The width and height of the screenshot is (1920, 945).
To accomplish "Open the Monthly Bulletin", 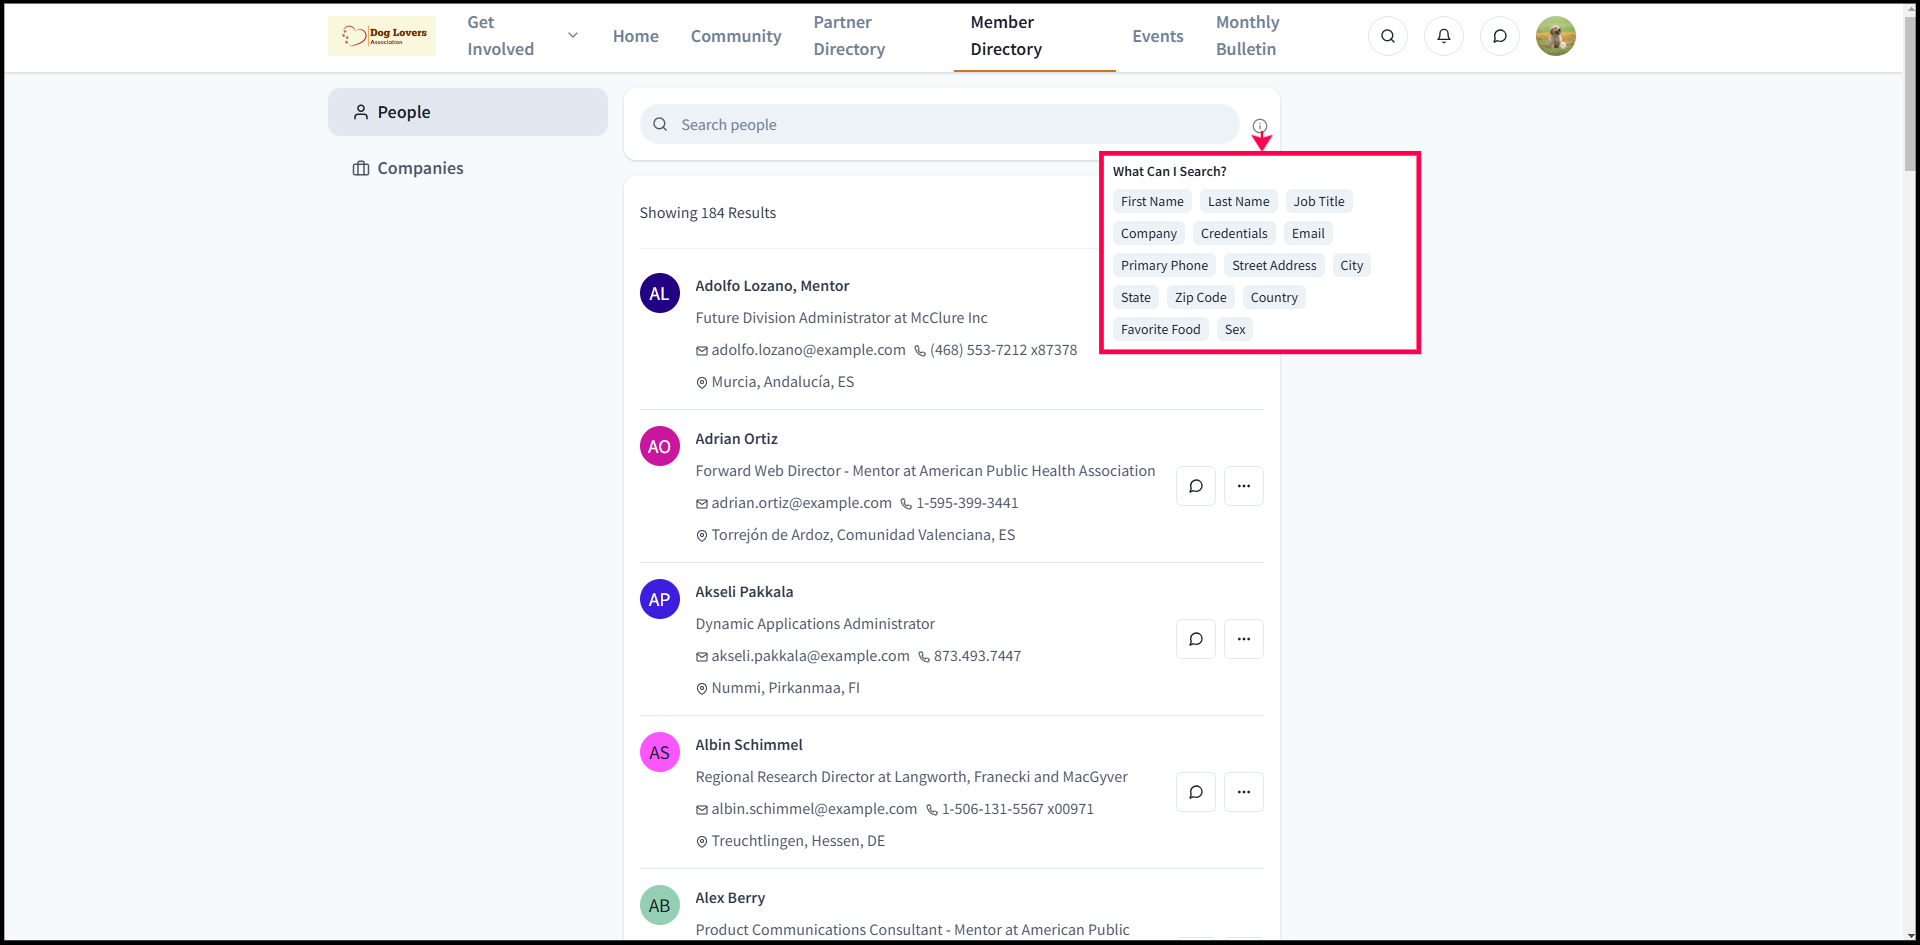I will [x=1247, y=36].
